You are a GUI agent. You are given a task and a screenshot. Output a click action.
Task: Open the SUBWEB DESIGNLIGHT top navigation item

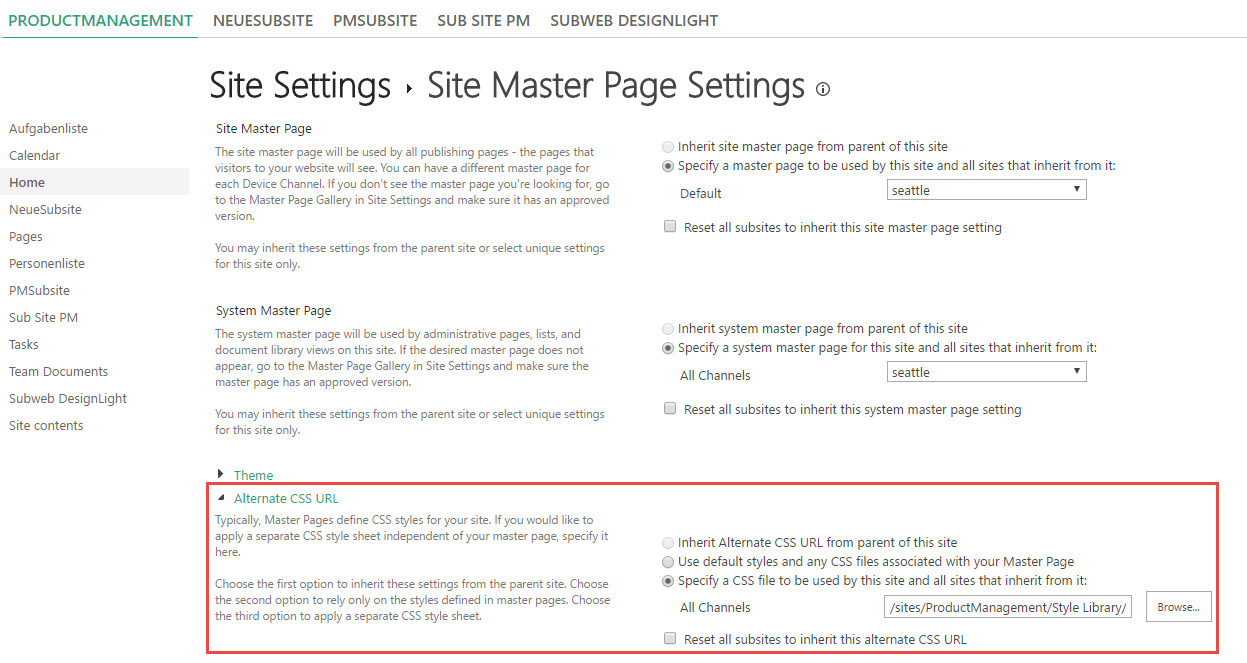634,20
